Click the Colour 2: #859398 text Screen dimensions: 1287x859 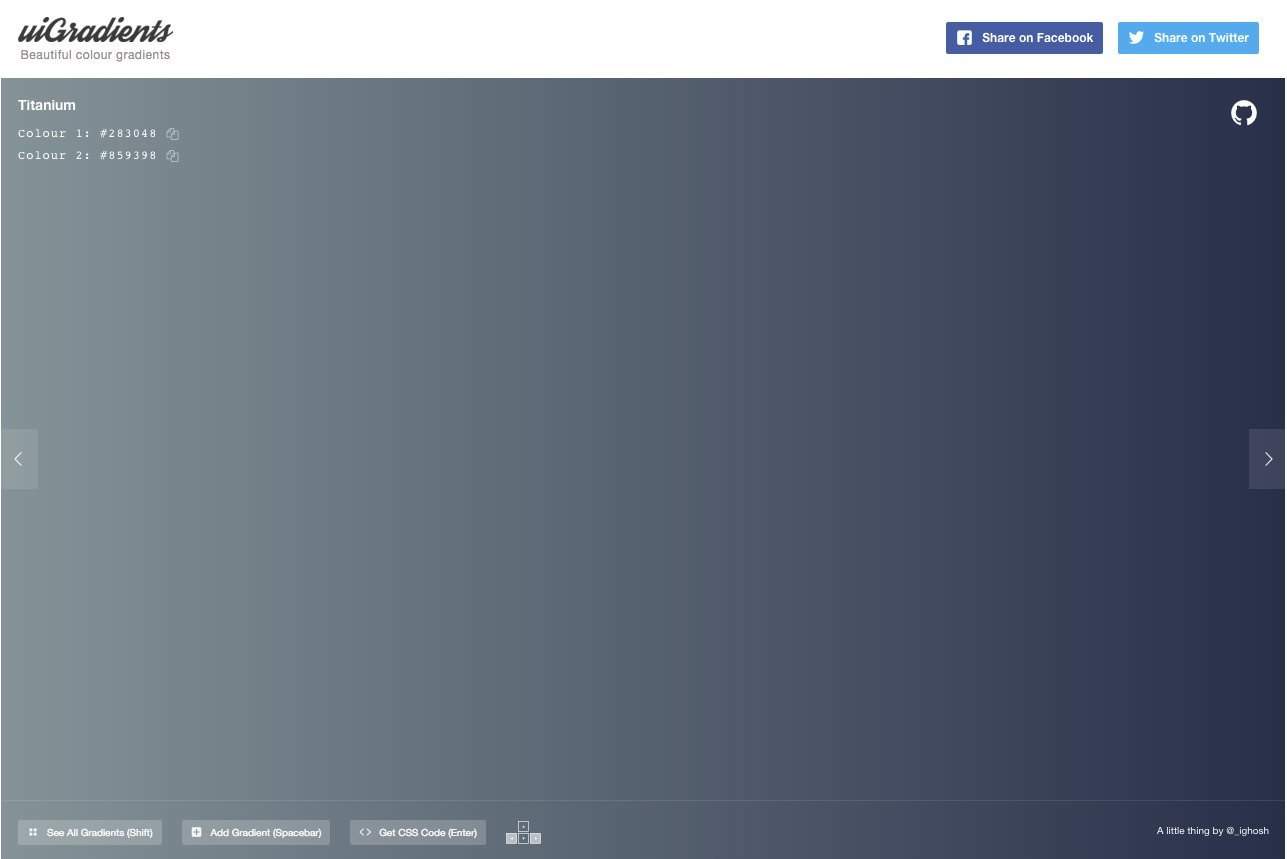pyautogui.click(x=88, y=156)
